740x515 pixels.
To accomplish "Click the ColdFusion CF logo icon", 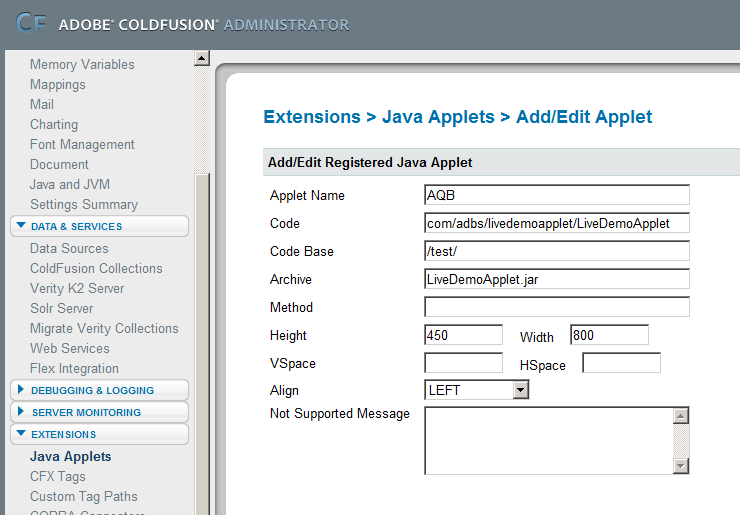I will pyautogui.click(x=31, y=23).
